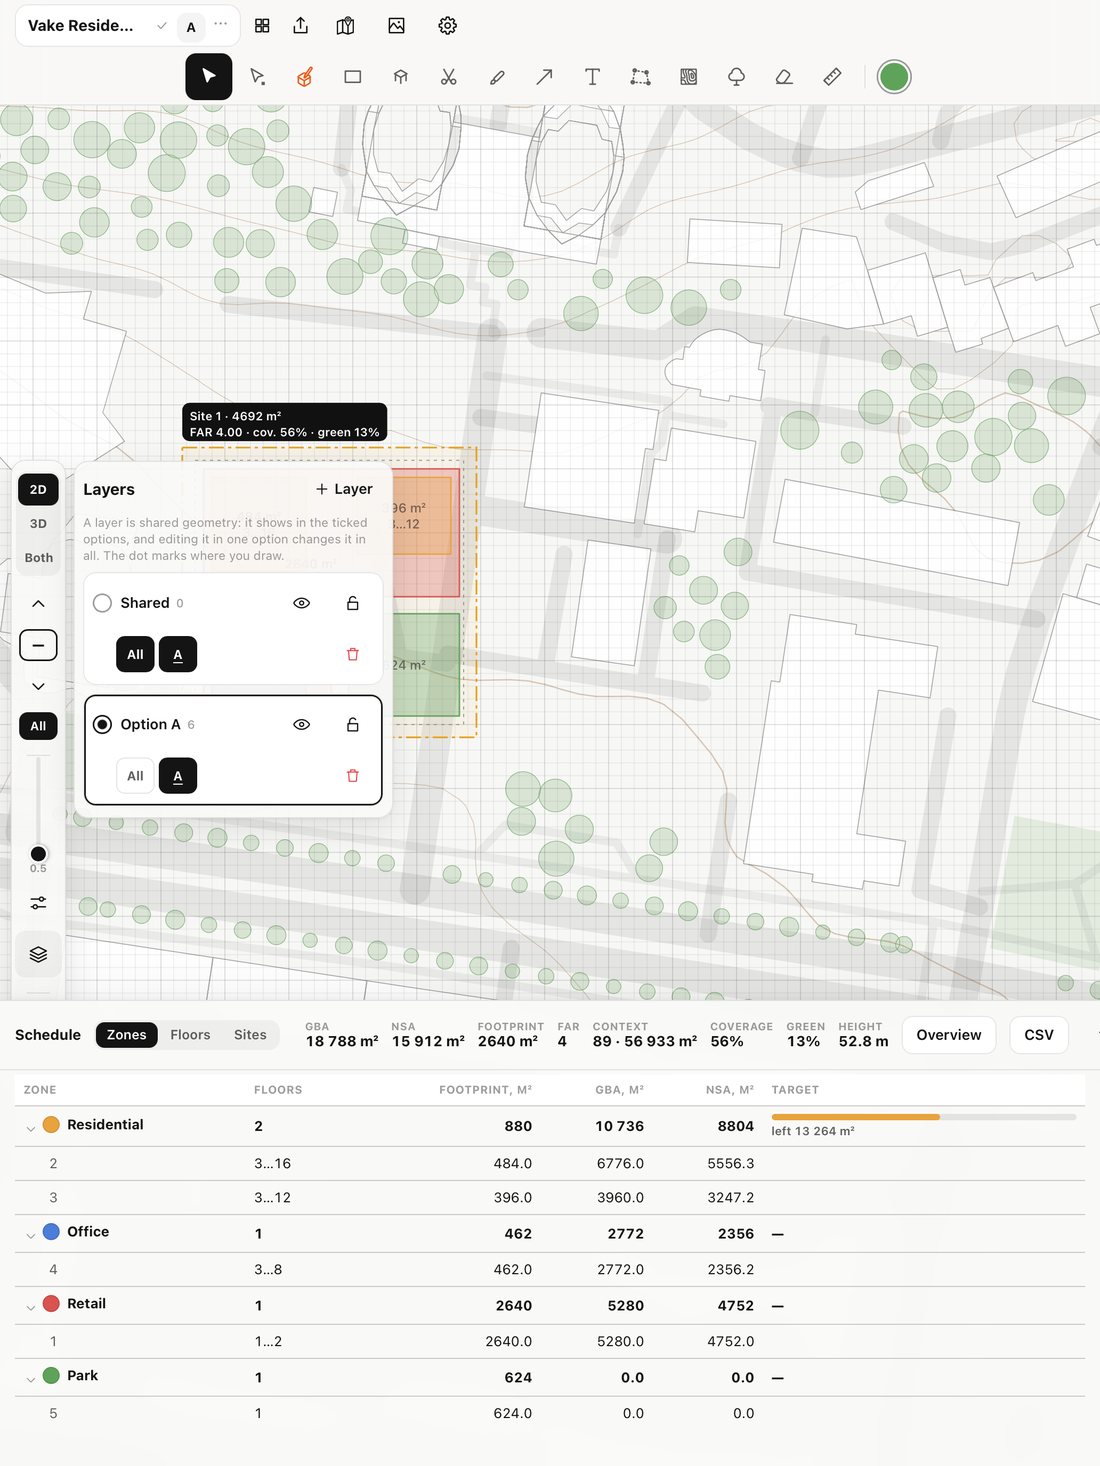1100x1466 pixels.
Task: Click the All floors button in sidebar
Action: pos(38,726)
